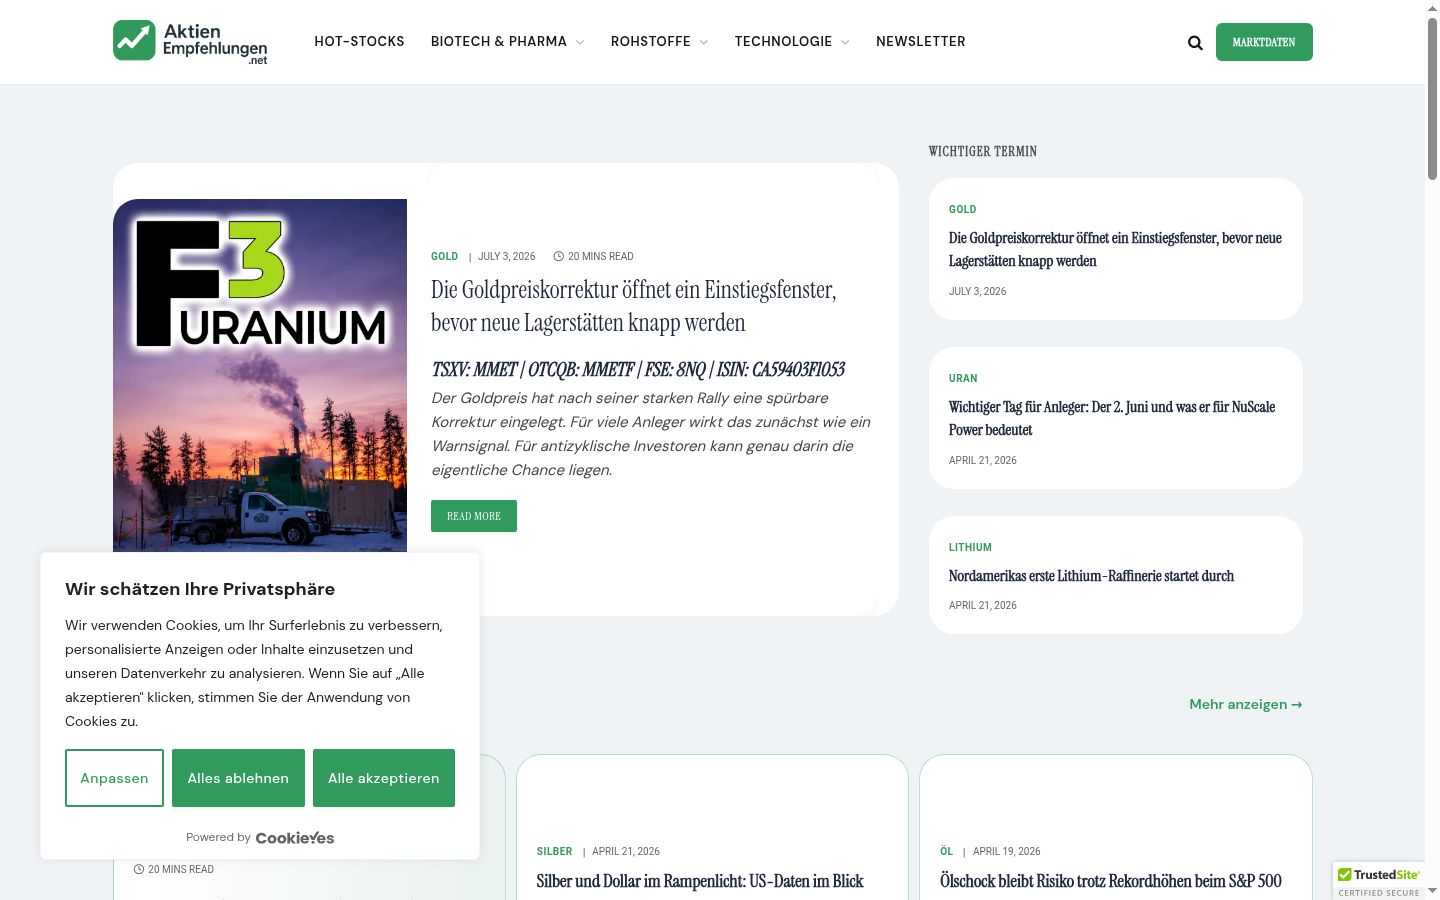
Task: Click Wir schätzen Ihre Privatsphäre heading
Action: pyautogui.click(x=200, y=589)
